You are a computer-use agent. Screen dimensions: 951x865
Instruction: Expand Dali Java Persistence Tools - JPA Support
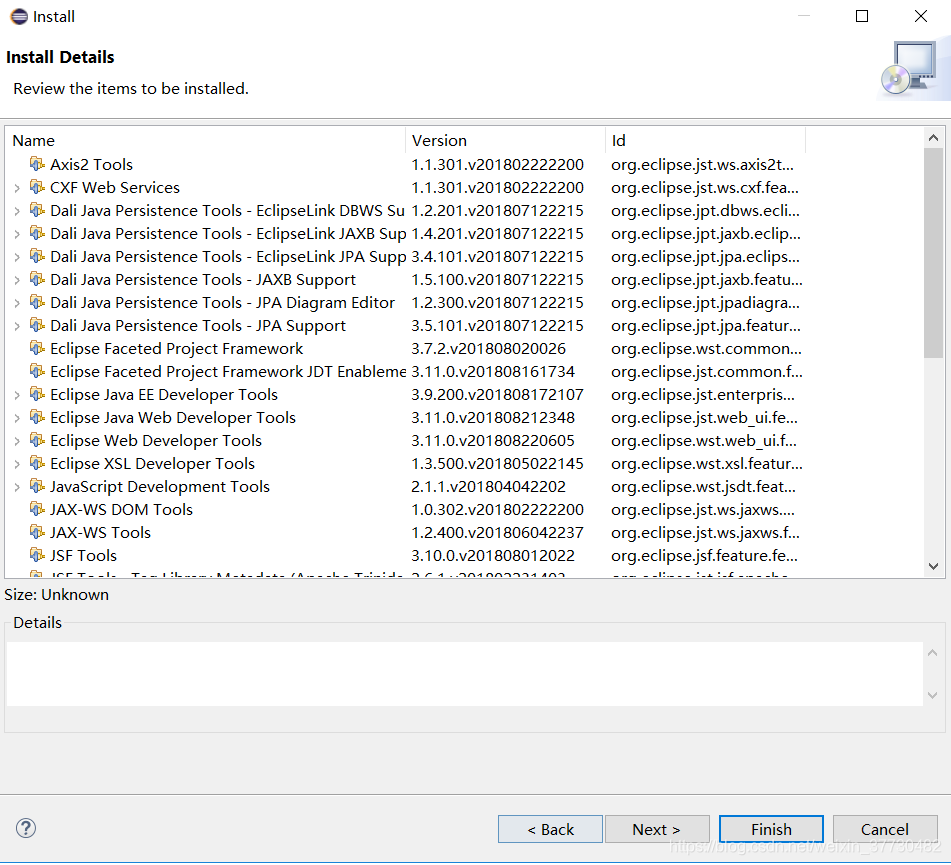pyautogui.click(x=17, y=326)
